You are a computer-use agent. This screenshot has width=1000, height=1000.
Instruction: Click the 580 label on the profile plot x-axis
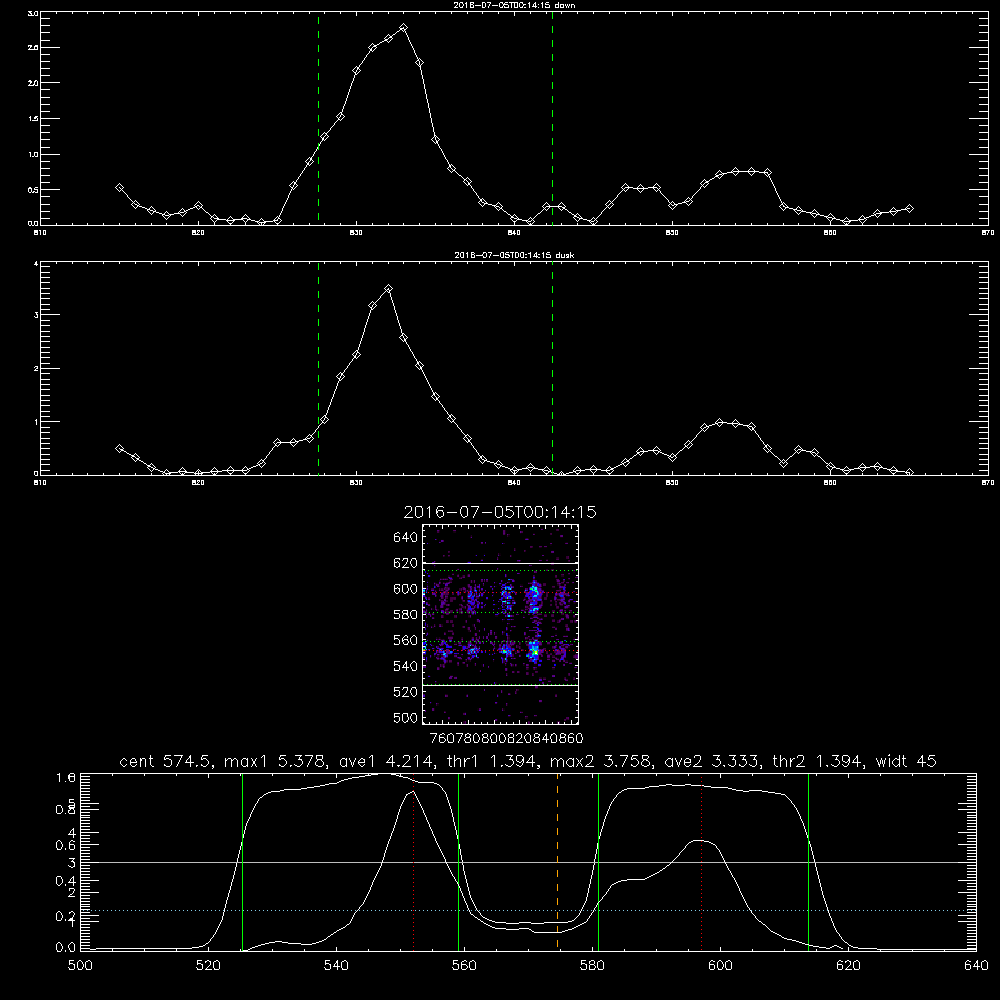592,966
